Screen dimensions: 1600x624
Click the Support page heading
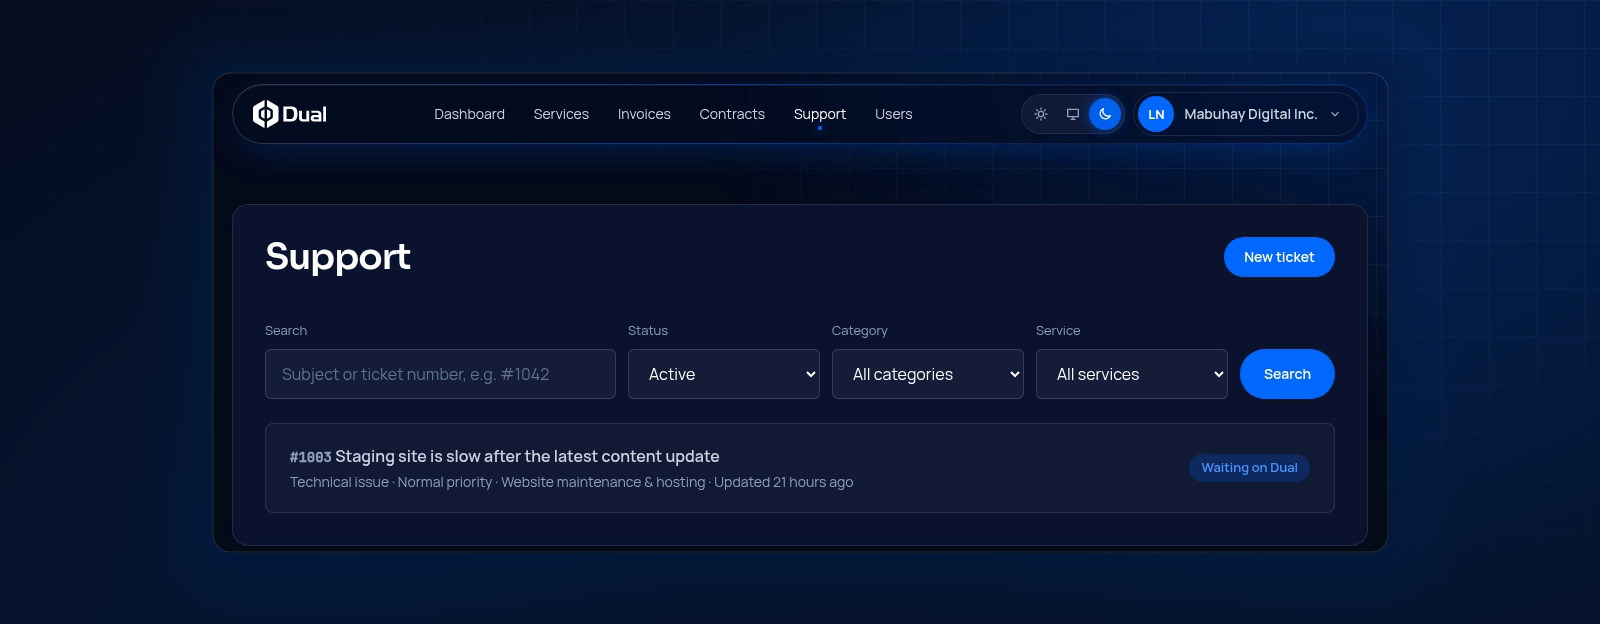[338, 257]
